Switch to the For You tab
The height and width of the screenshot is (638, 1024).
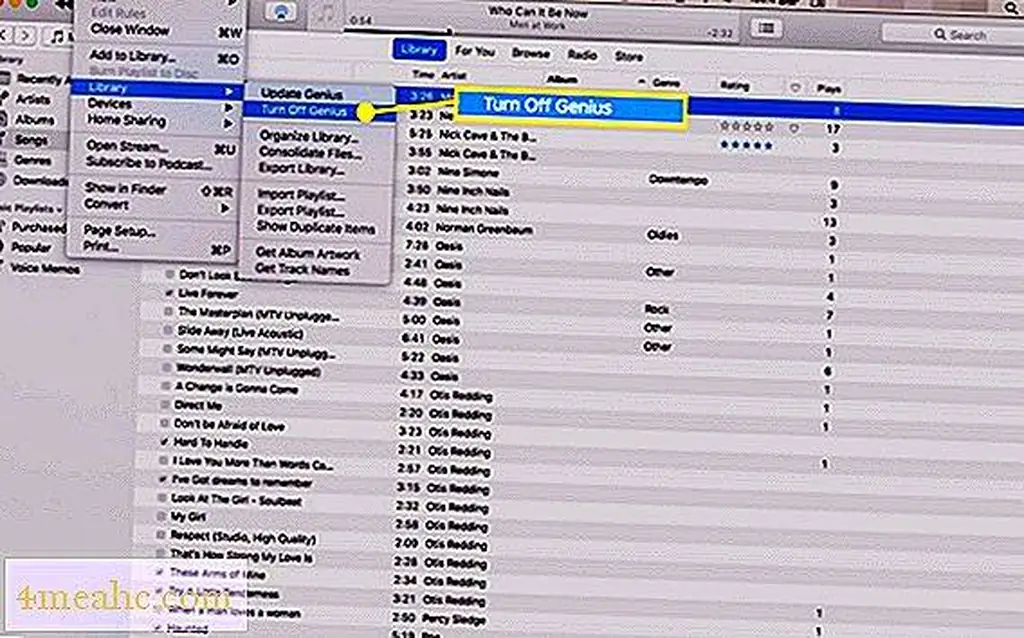coord(475,52)
